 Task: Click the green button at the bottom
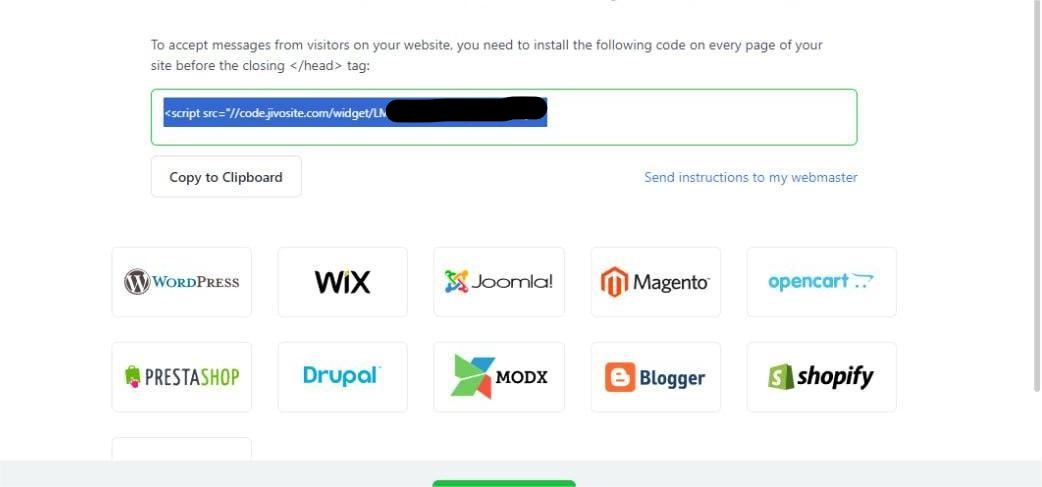pyautogui.click(x=504, y=484)
